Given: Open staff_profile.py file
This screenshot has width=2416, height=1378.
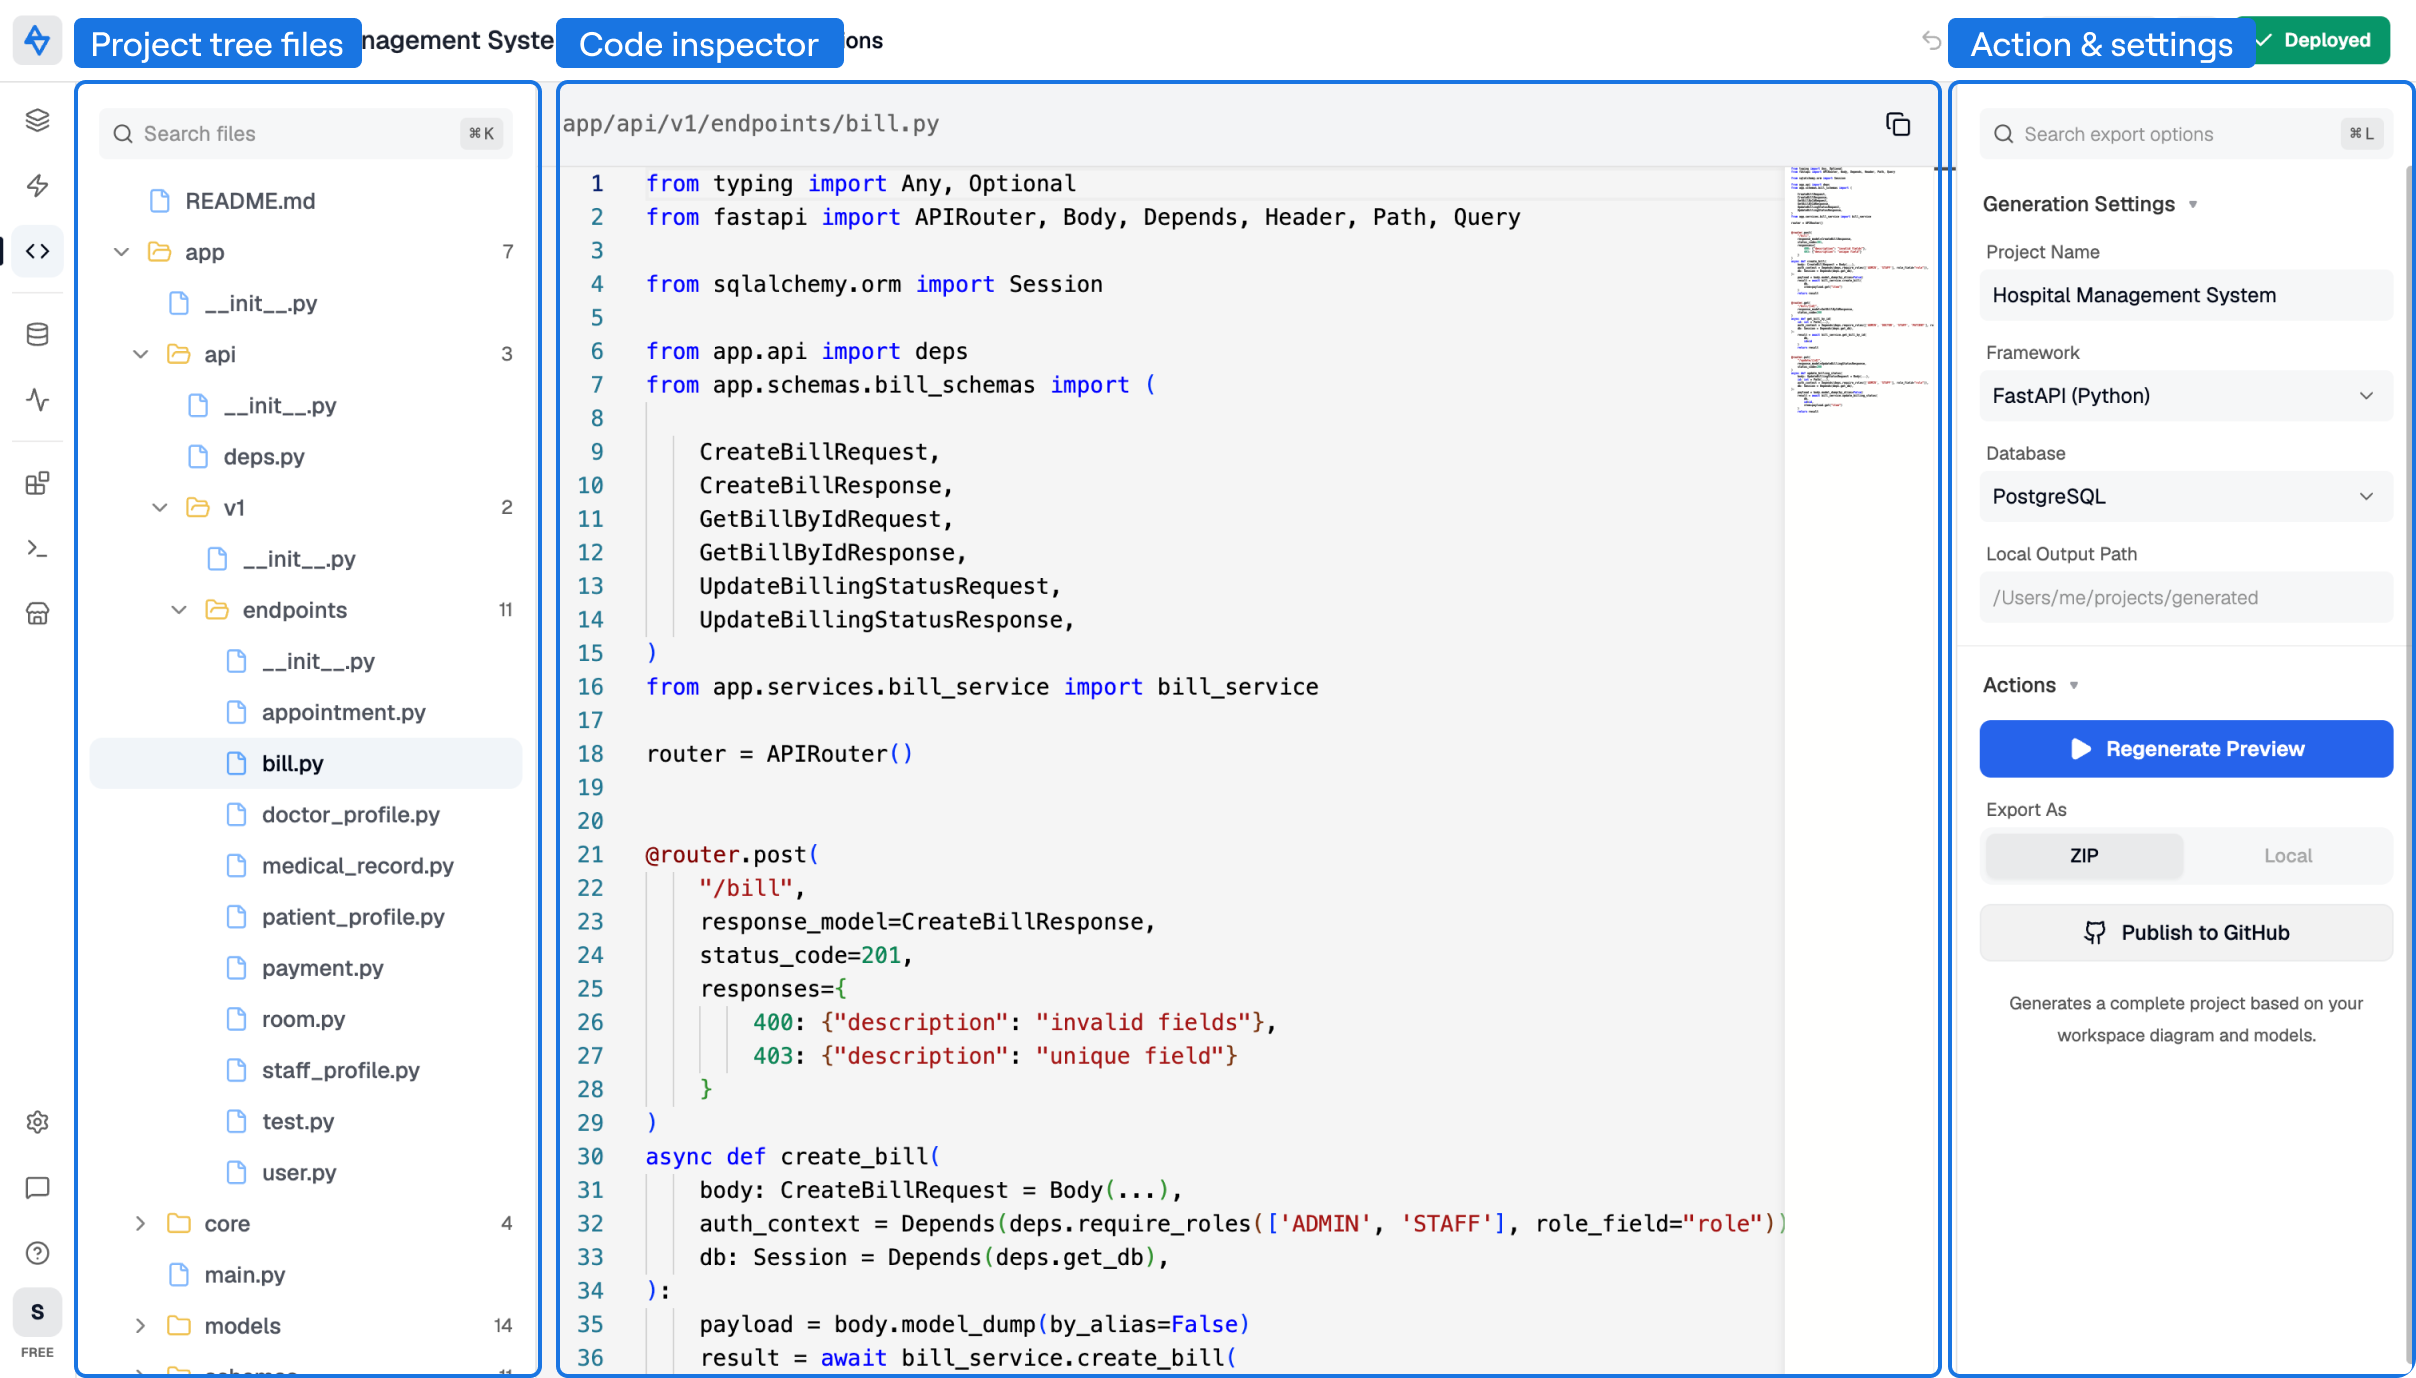Looking at the screenshot, I should click(306, 1070).
